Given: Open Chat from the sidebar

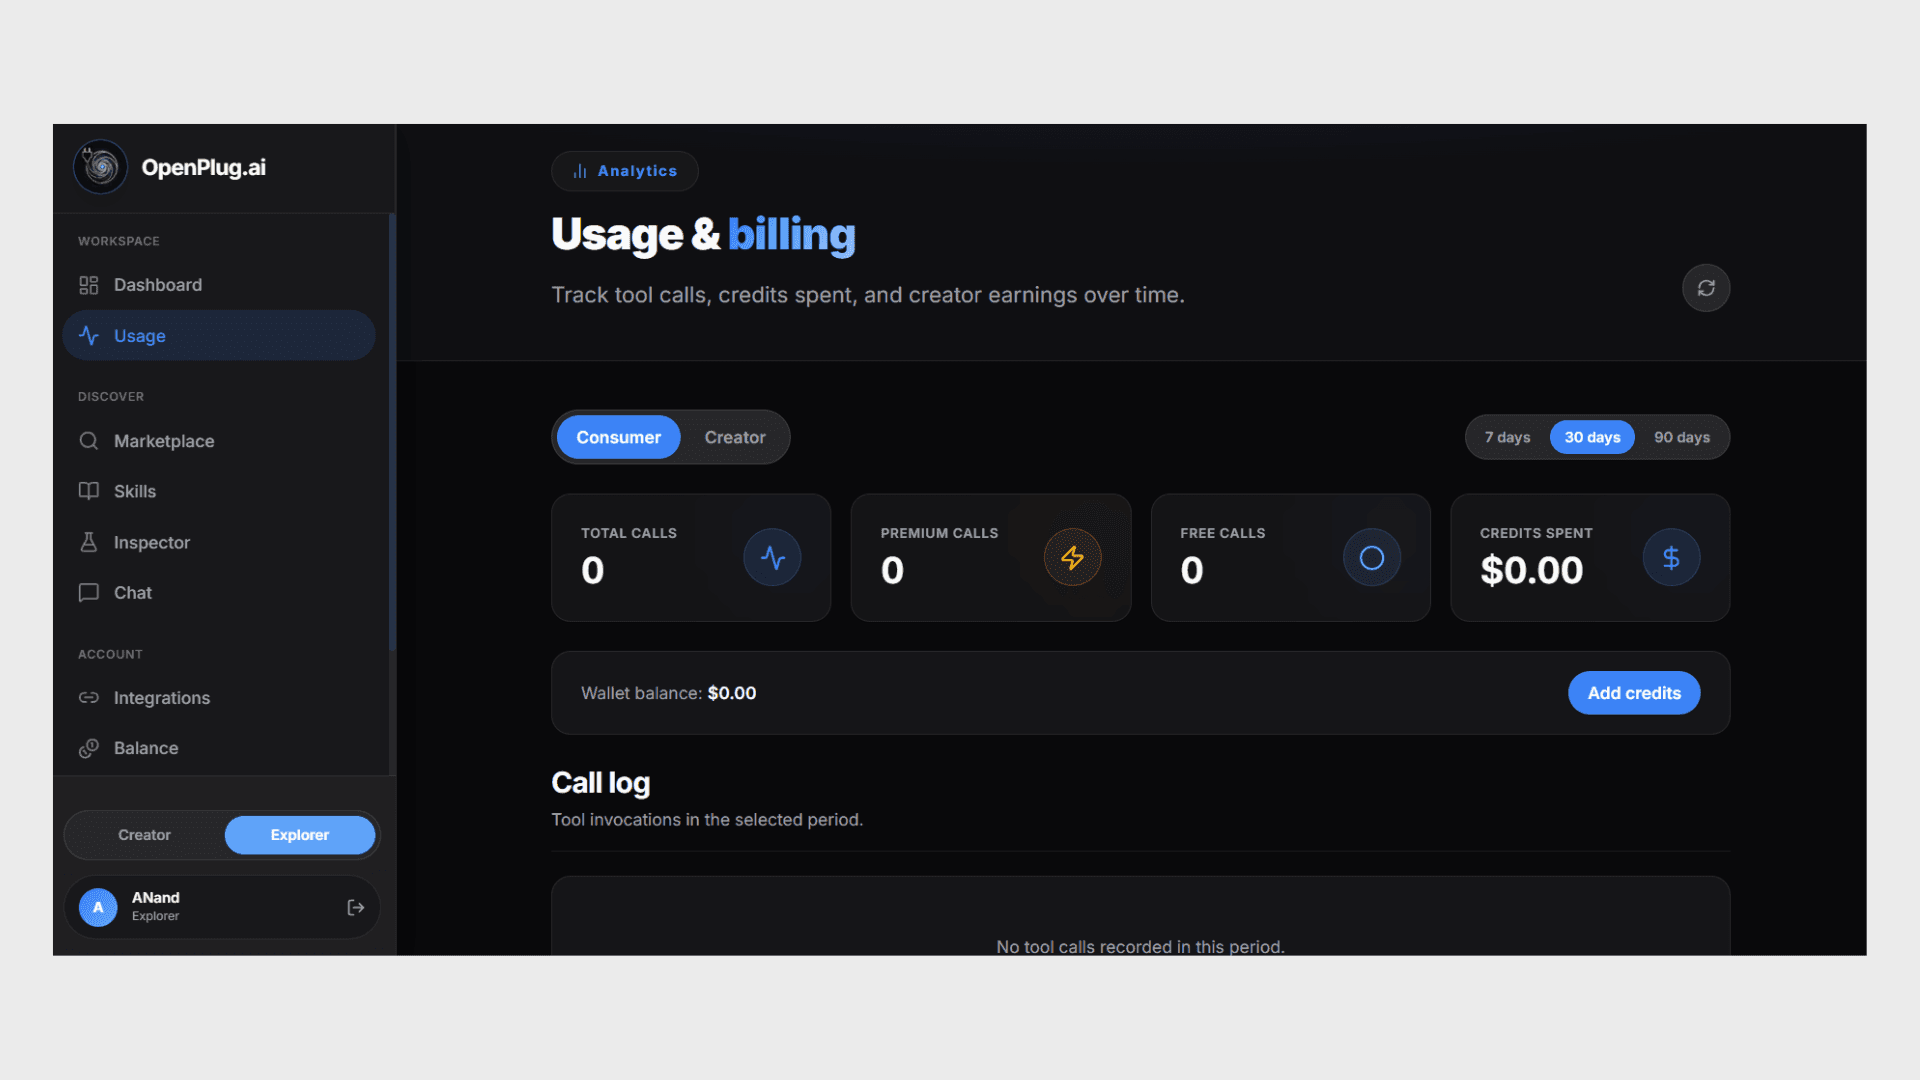Looking at the screenshot, I should point(219,593).
